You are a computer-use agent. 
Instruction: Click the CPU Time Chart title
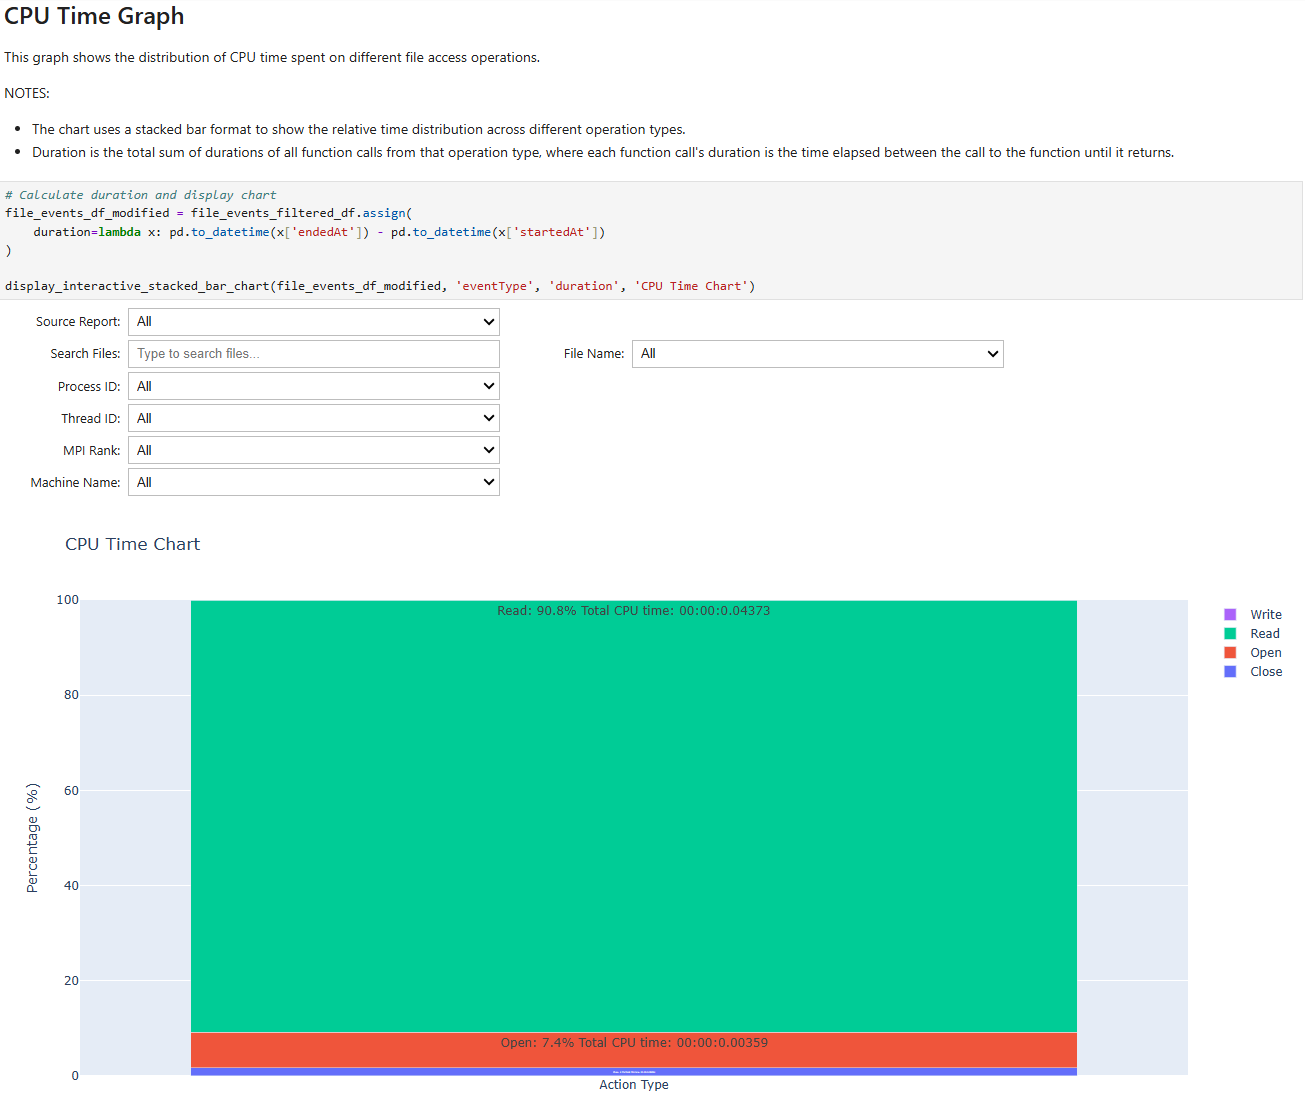point(132,543)
